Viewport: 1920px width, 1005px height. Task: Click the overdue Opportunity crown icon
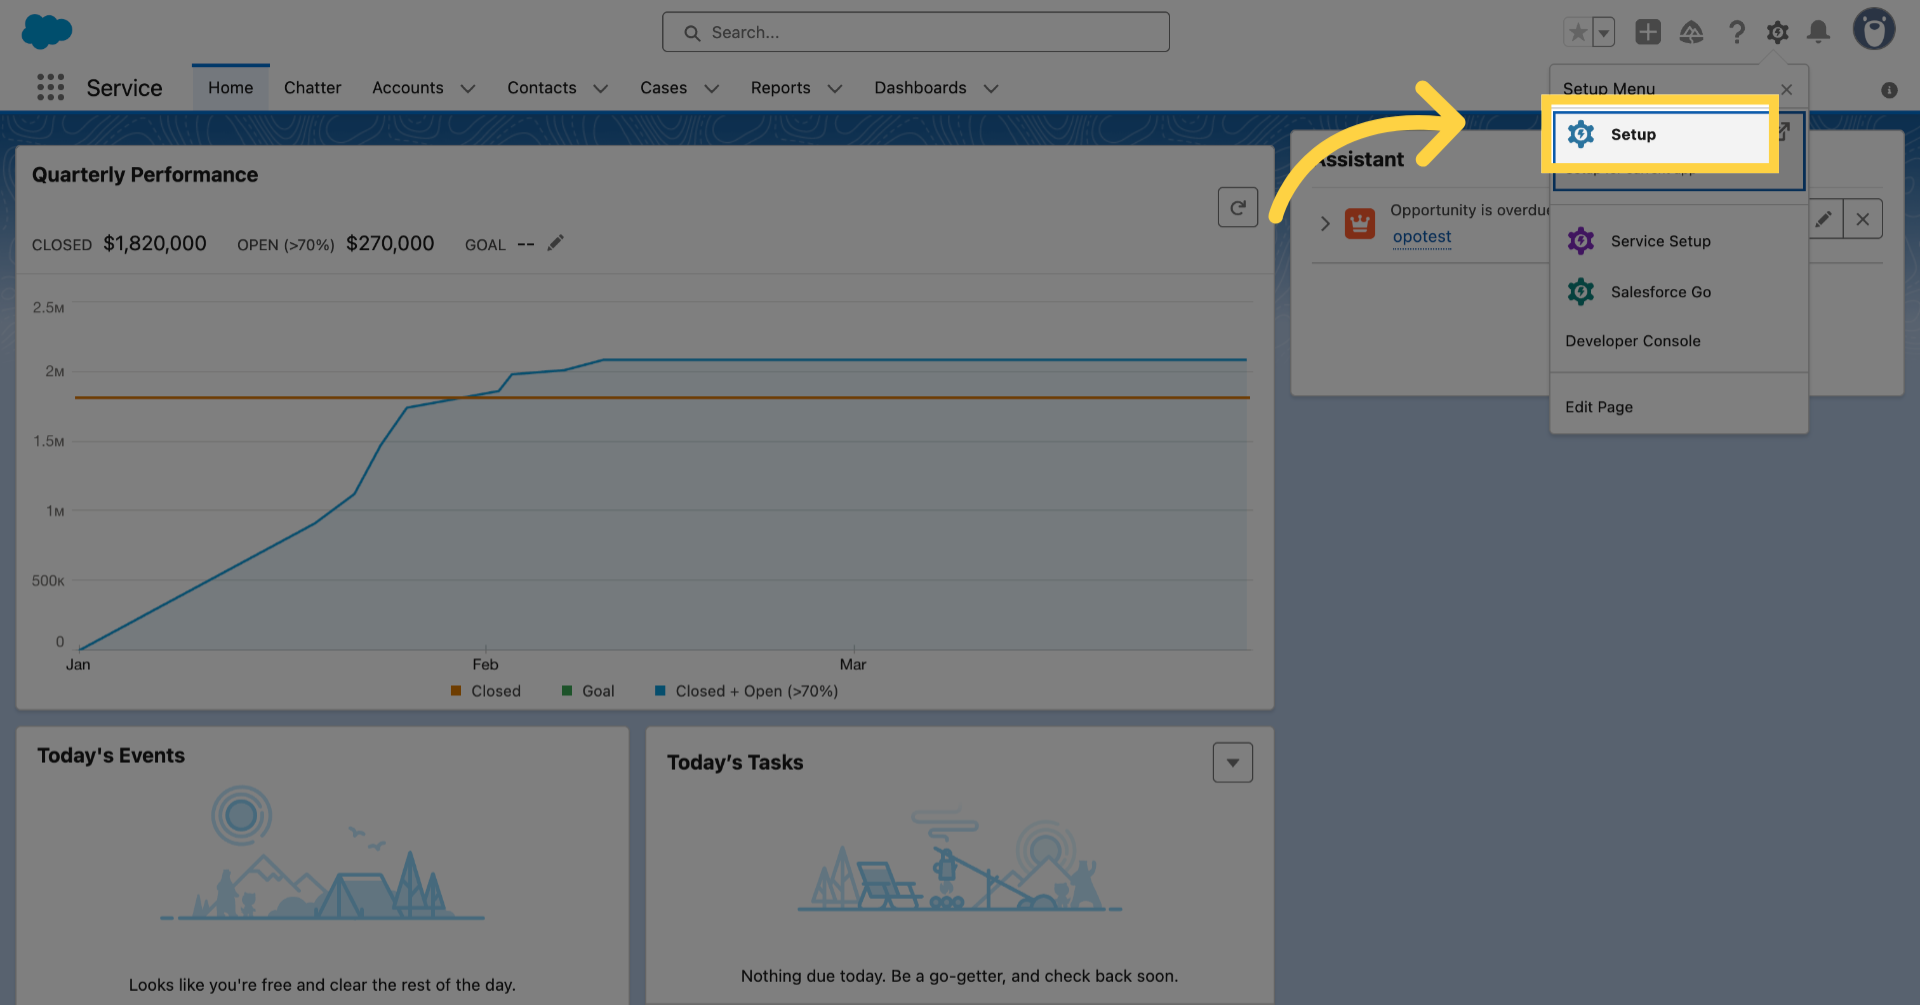[x=1360, y=223]
